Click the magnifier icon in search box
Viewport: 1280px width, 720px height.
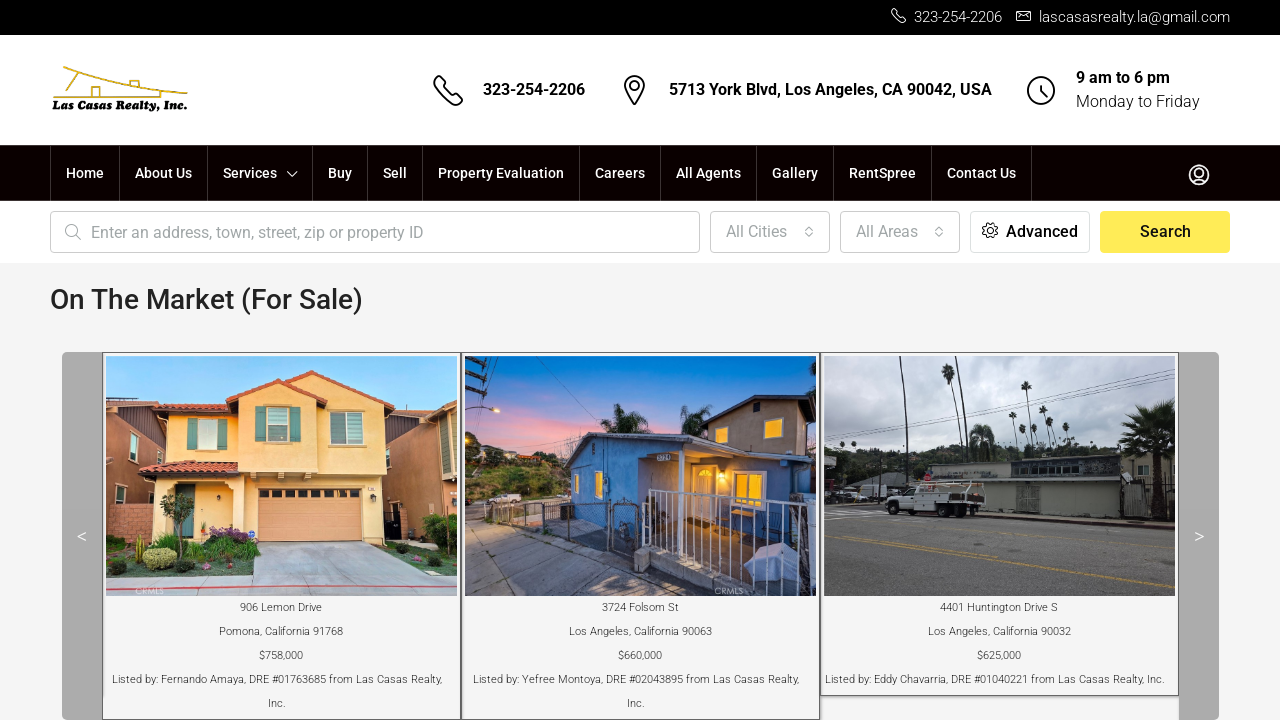72,232
